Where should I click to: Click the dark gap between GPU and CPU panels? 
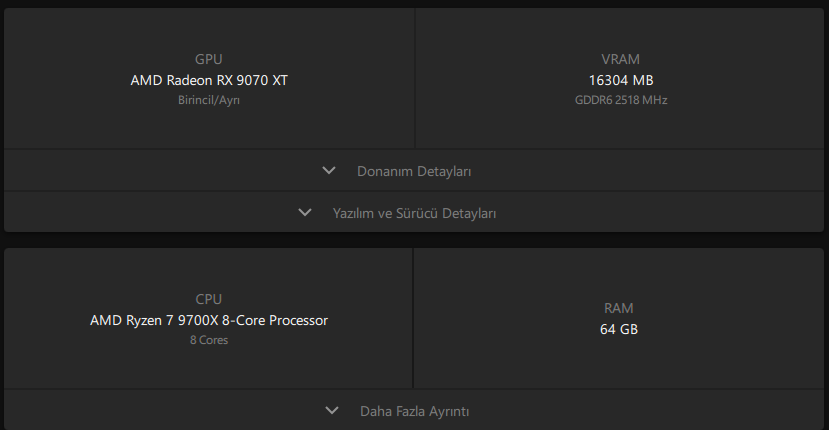414,240
